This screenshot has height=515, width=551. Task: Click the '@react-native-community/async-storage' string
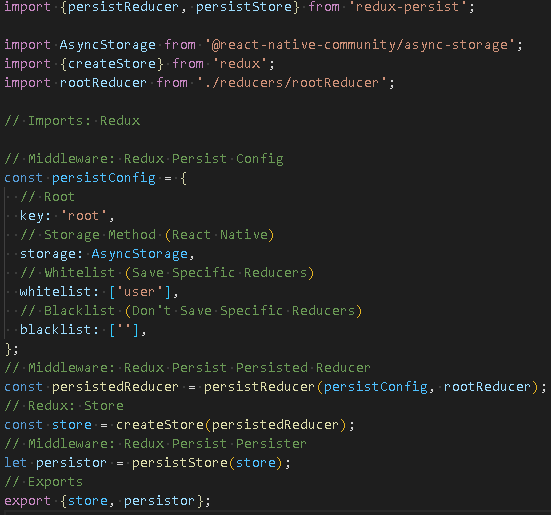click(x=360, y=45)
